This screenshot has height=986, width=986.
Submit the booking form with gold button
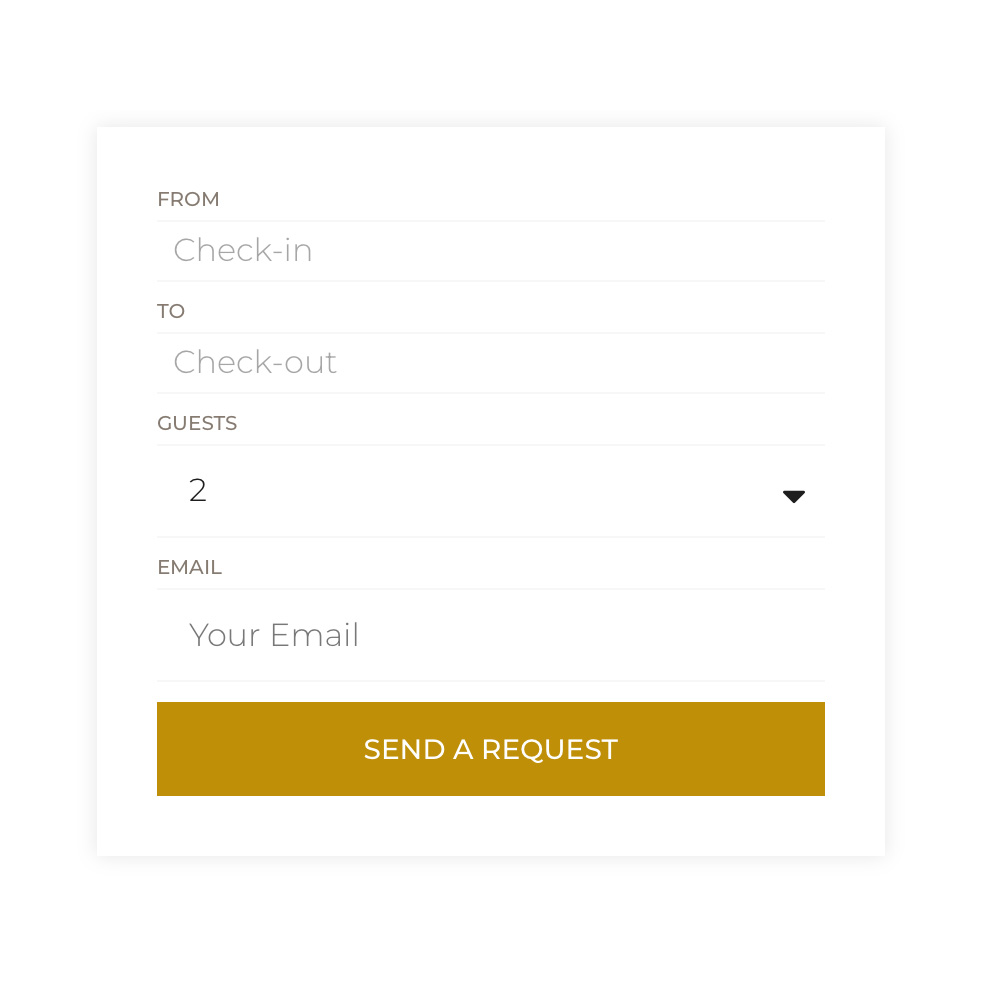tap(490, 749)
